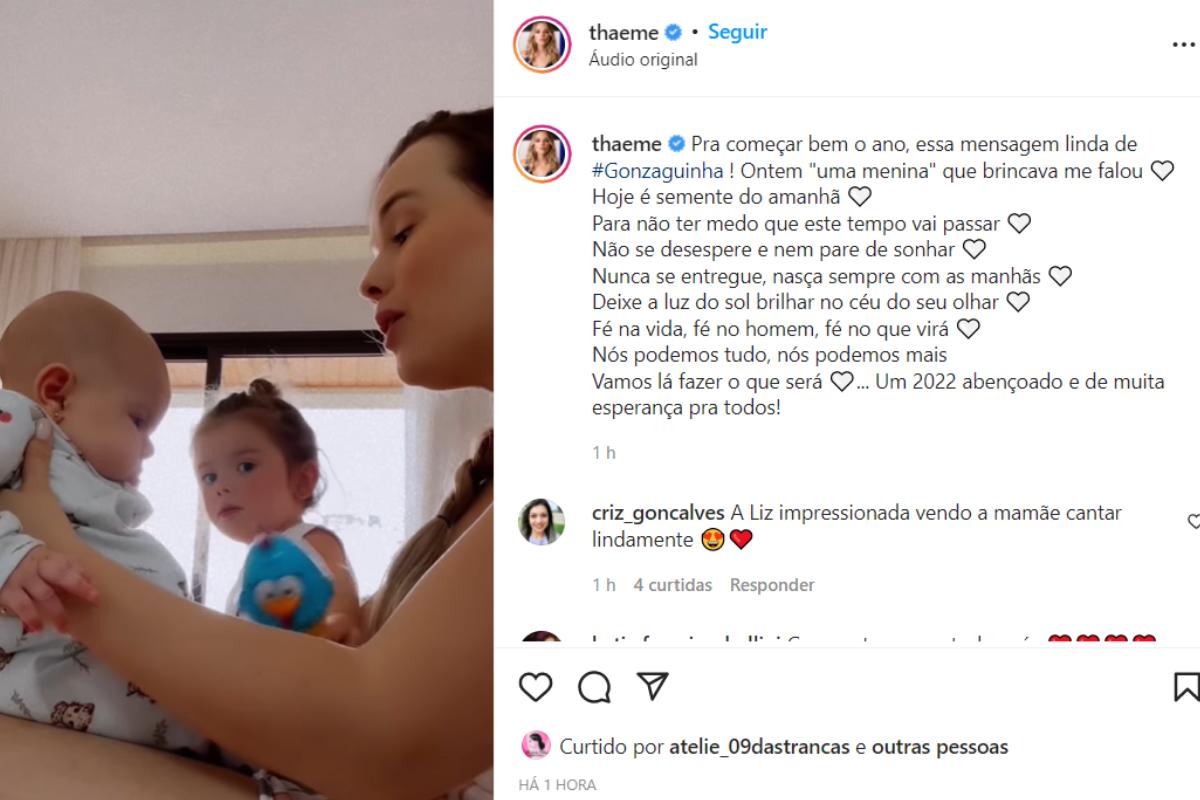Open thaeme profile picture in header
This screenshot has height=800, width=1200.
coord(541,44)
